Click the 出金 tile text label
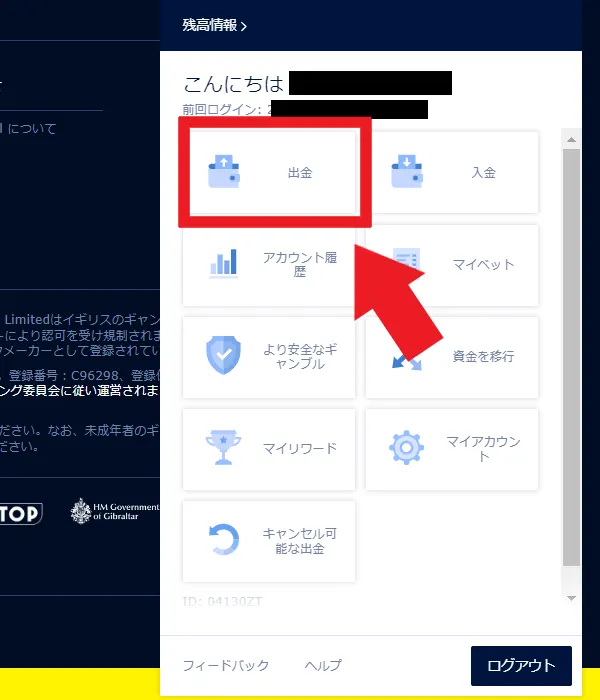Image resolution: width=600 pixels, height=700 pixels. point(300,172)
